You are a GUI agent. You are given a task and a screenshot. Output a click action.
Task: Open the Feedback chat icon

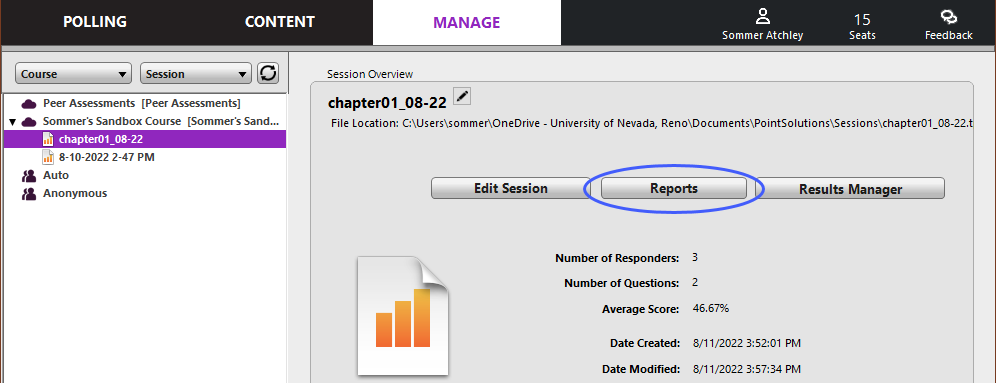tap(948, 17)
